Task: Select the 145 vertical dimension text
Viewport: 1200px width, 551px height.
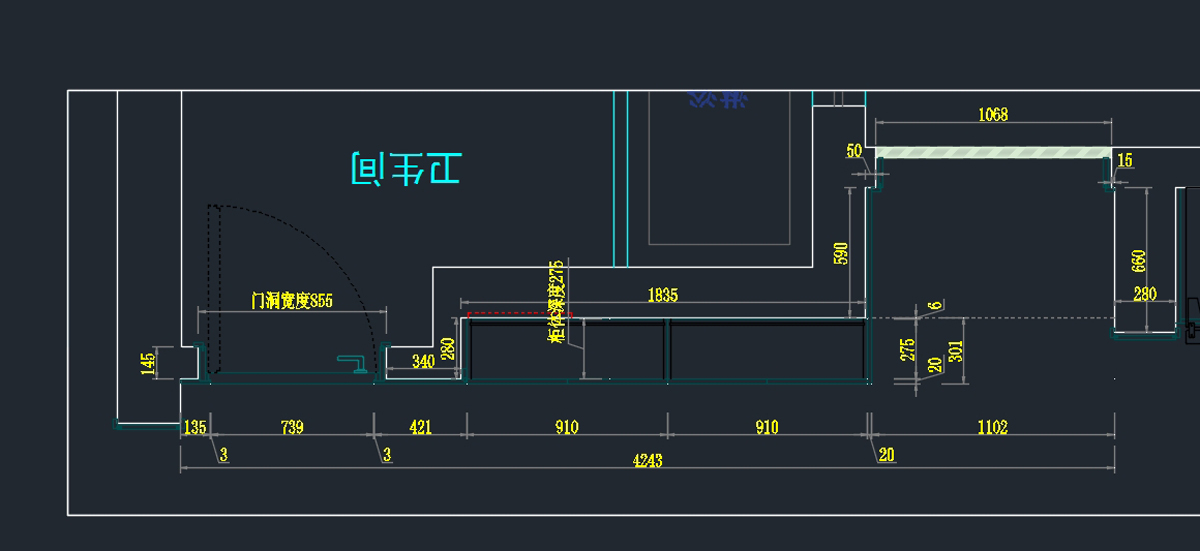Action: 148,362
